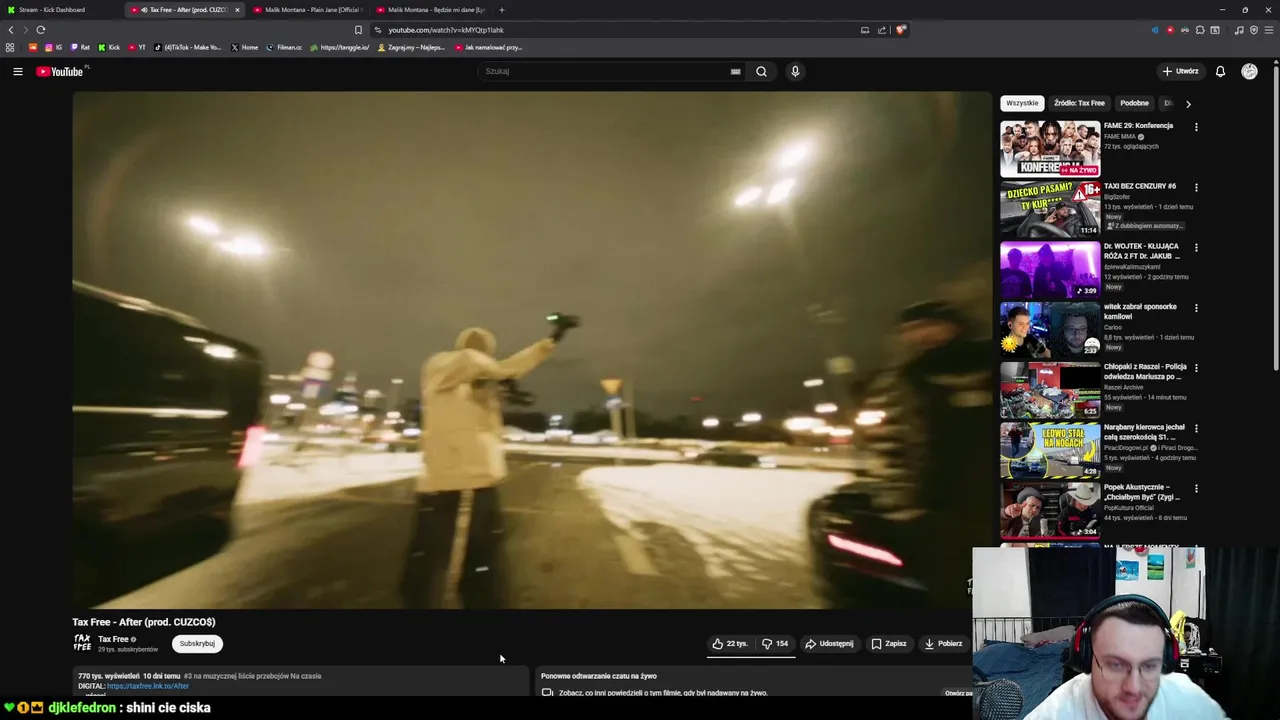1280x720 pixels.
Task: Open the Popek Akustycznie video thumbnail
Action: click(x=1050, y=510)
